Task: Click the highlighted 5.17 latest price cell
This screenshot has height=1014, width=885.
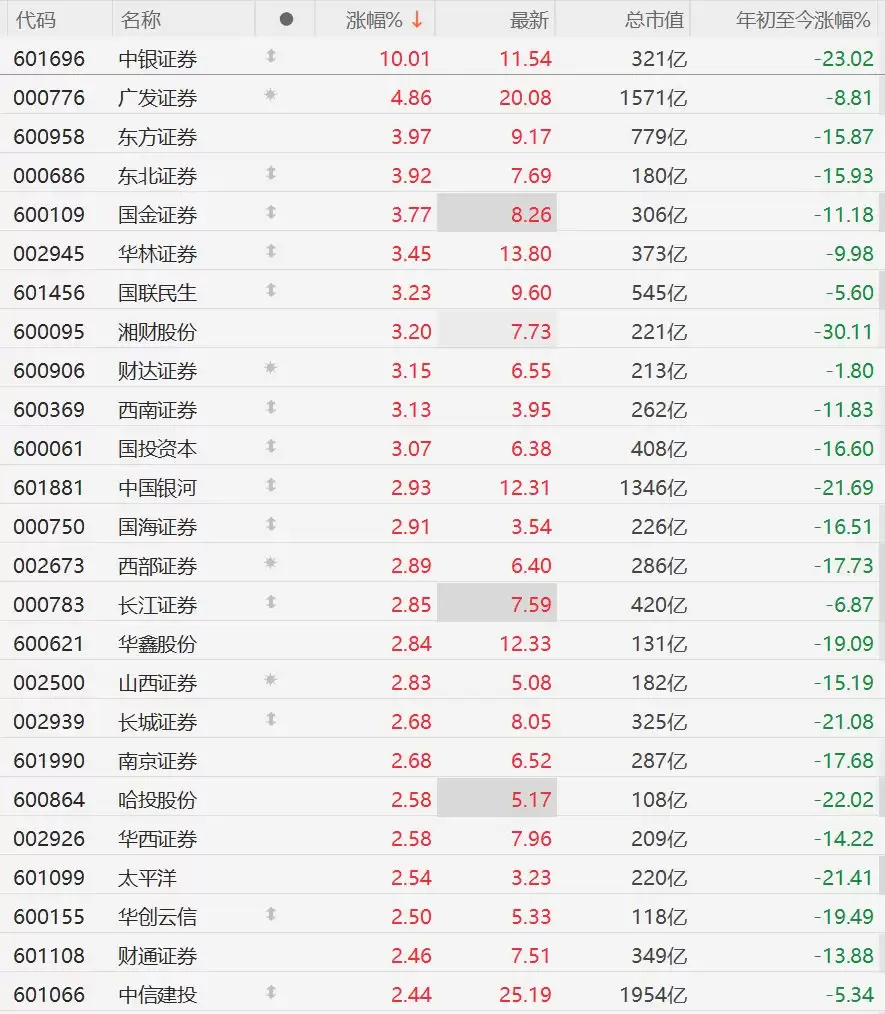Action: (496, 797)
